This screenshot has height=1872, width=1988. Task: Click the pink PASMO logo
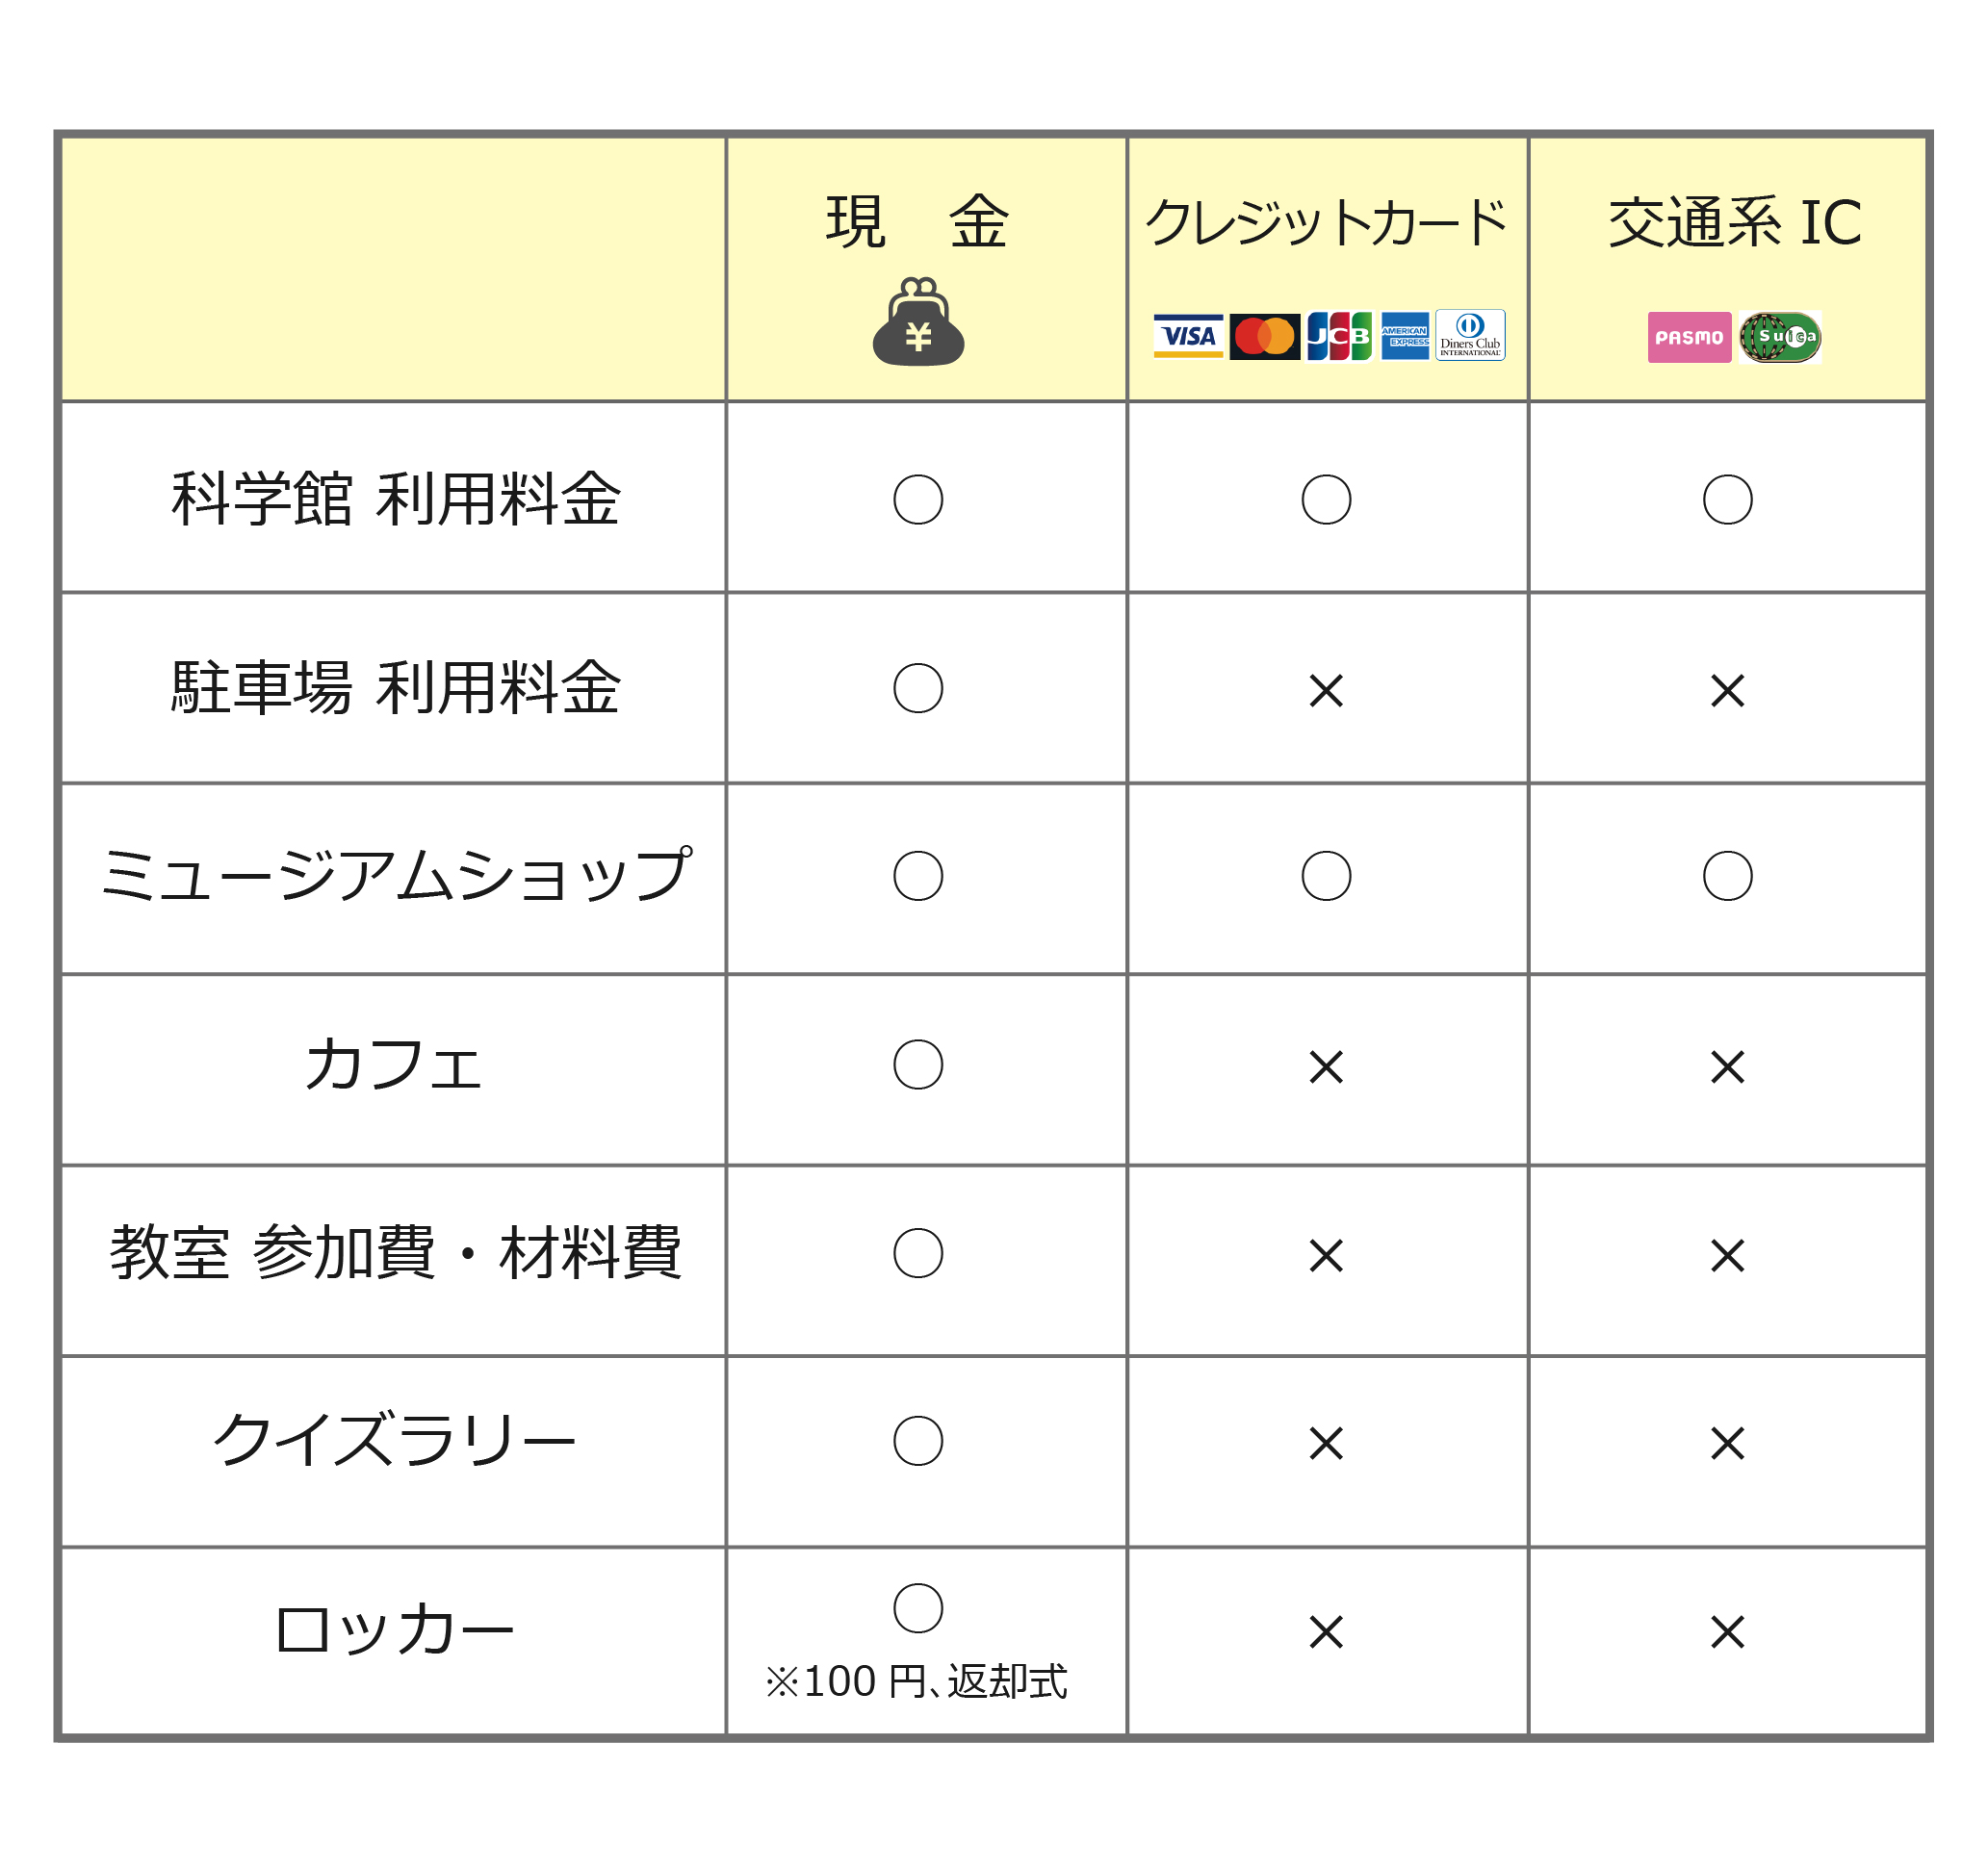[x=1689, y=337]
